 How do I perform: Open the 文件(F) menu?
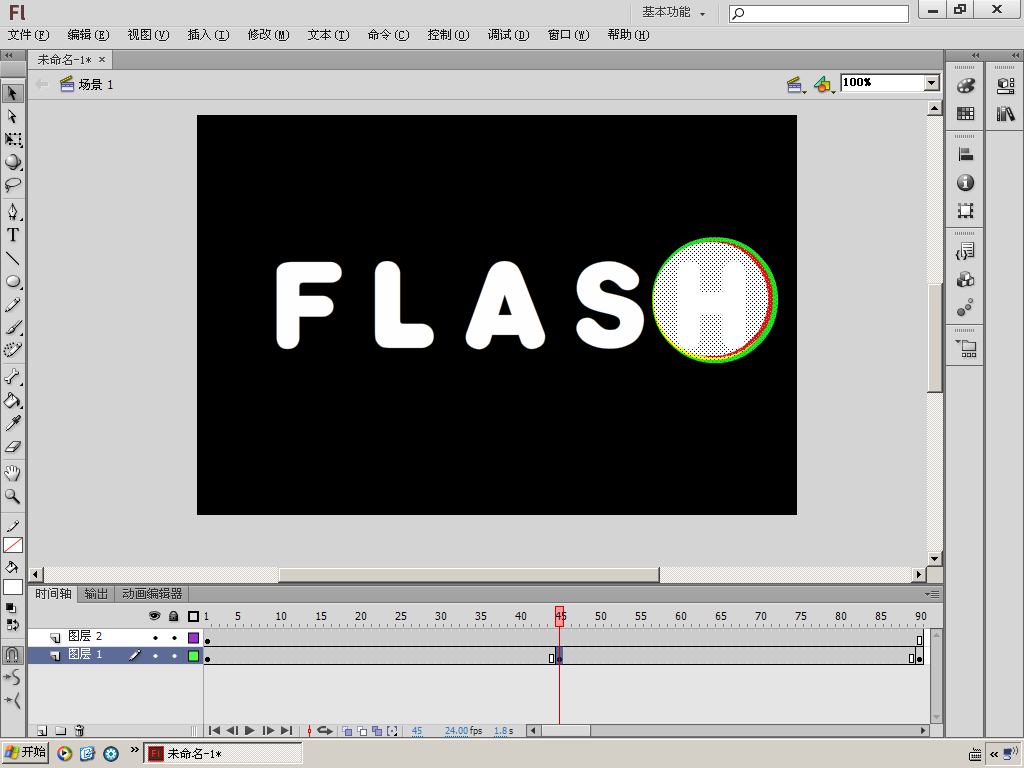28,35
